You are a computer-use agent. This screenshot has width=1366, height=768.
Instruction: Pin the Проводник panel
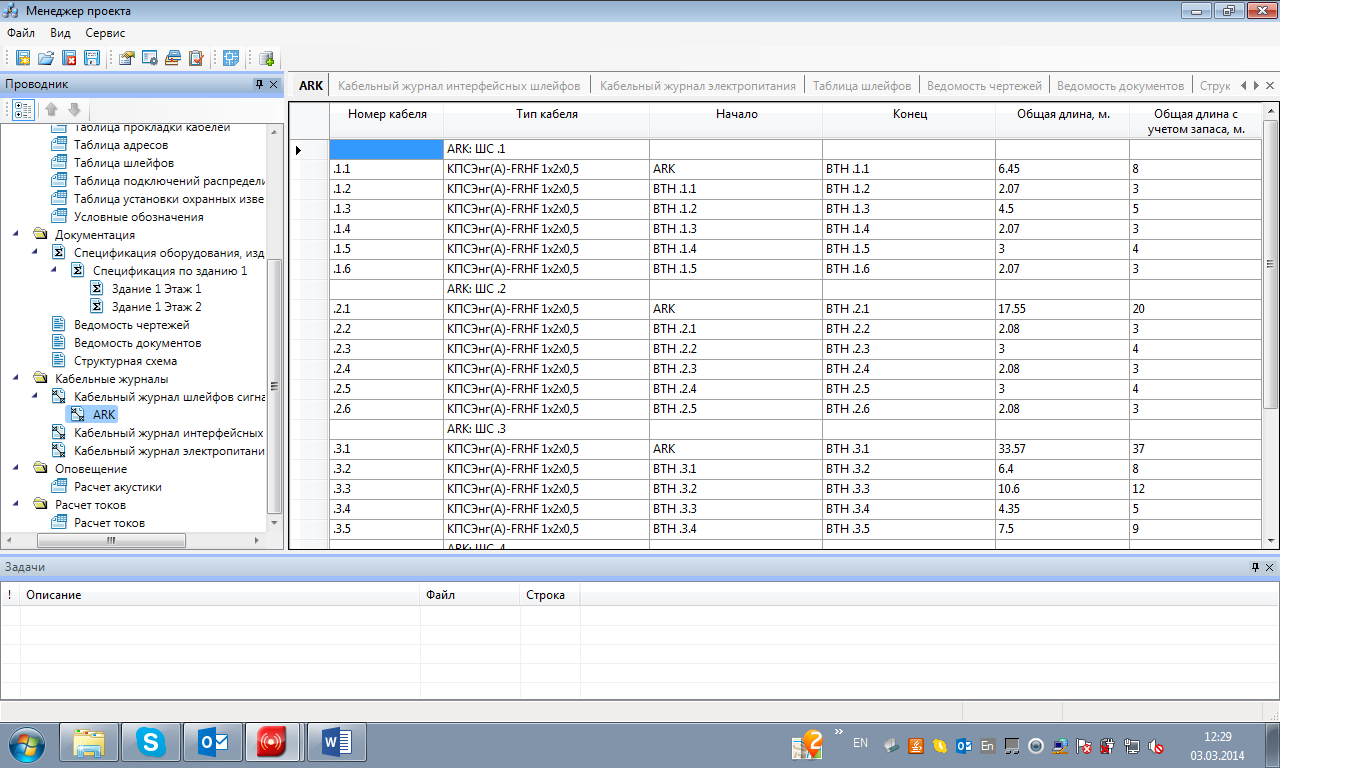coord(259,84)
